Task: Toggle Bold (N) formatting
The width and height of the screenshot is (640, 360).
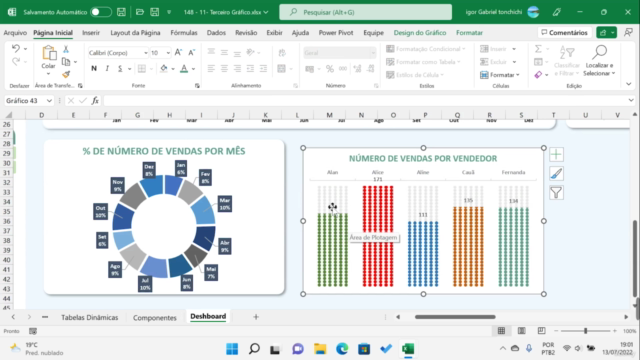Action: click(94, 68)
